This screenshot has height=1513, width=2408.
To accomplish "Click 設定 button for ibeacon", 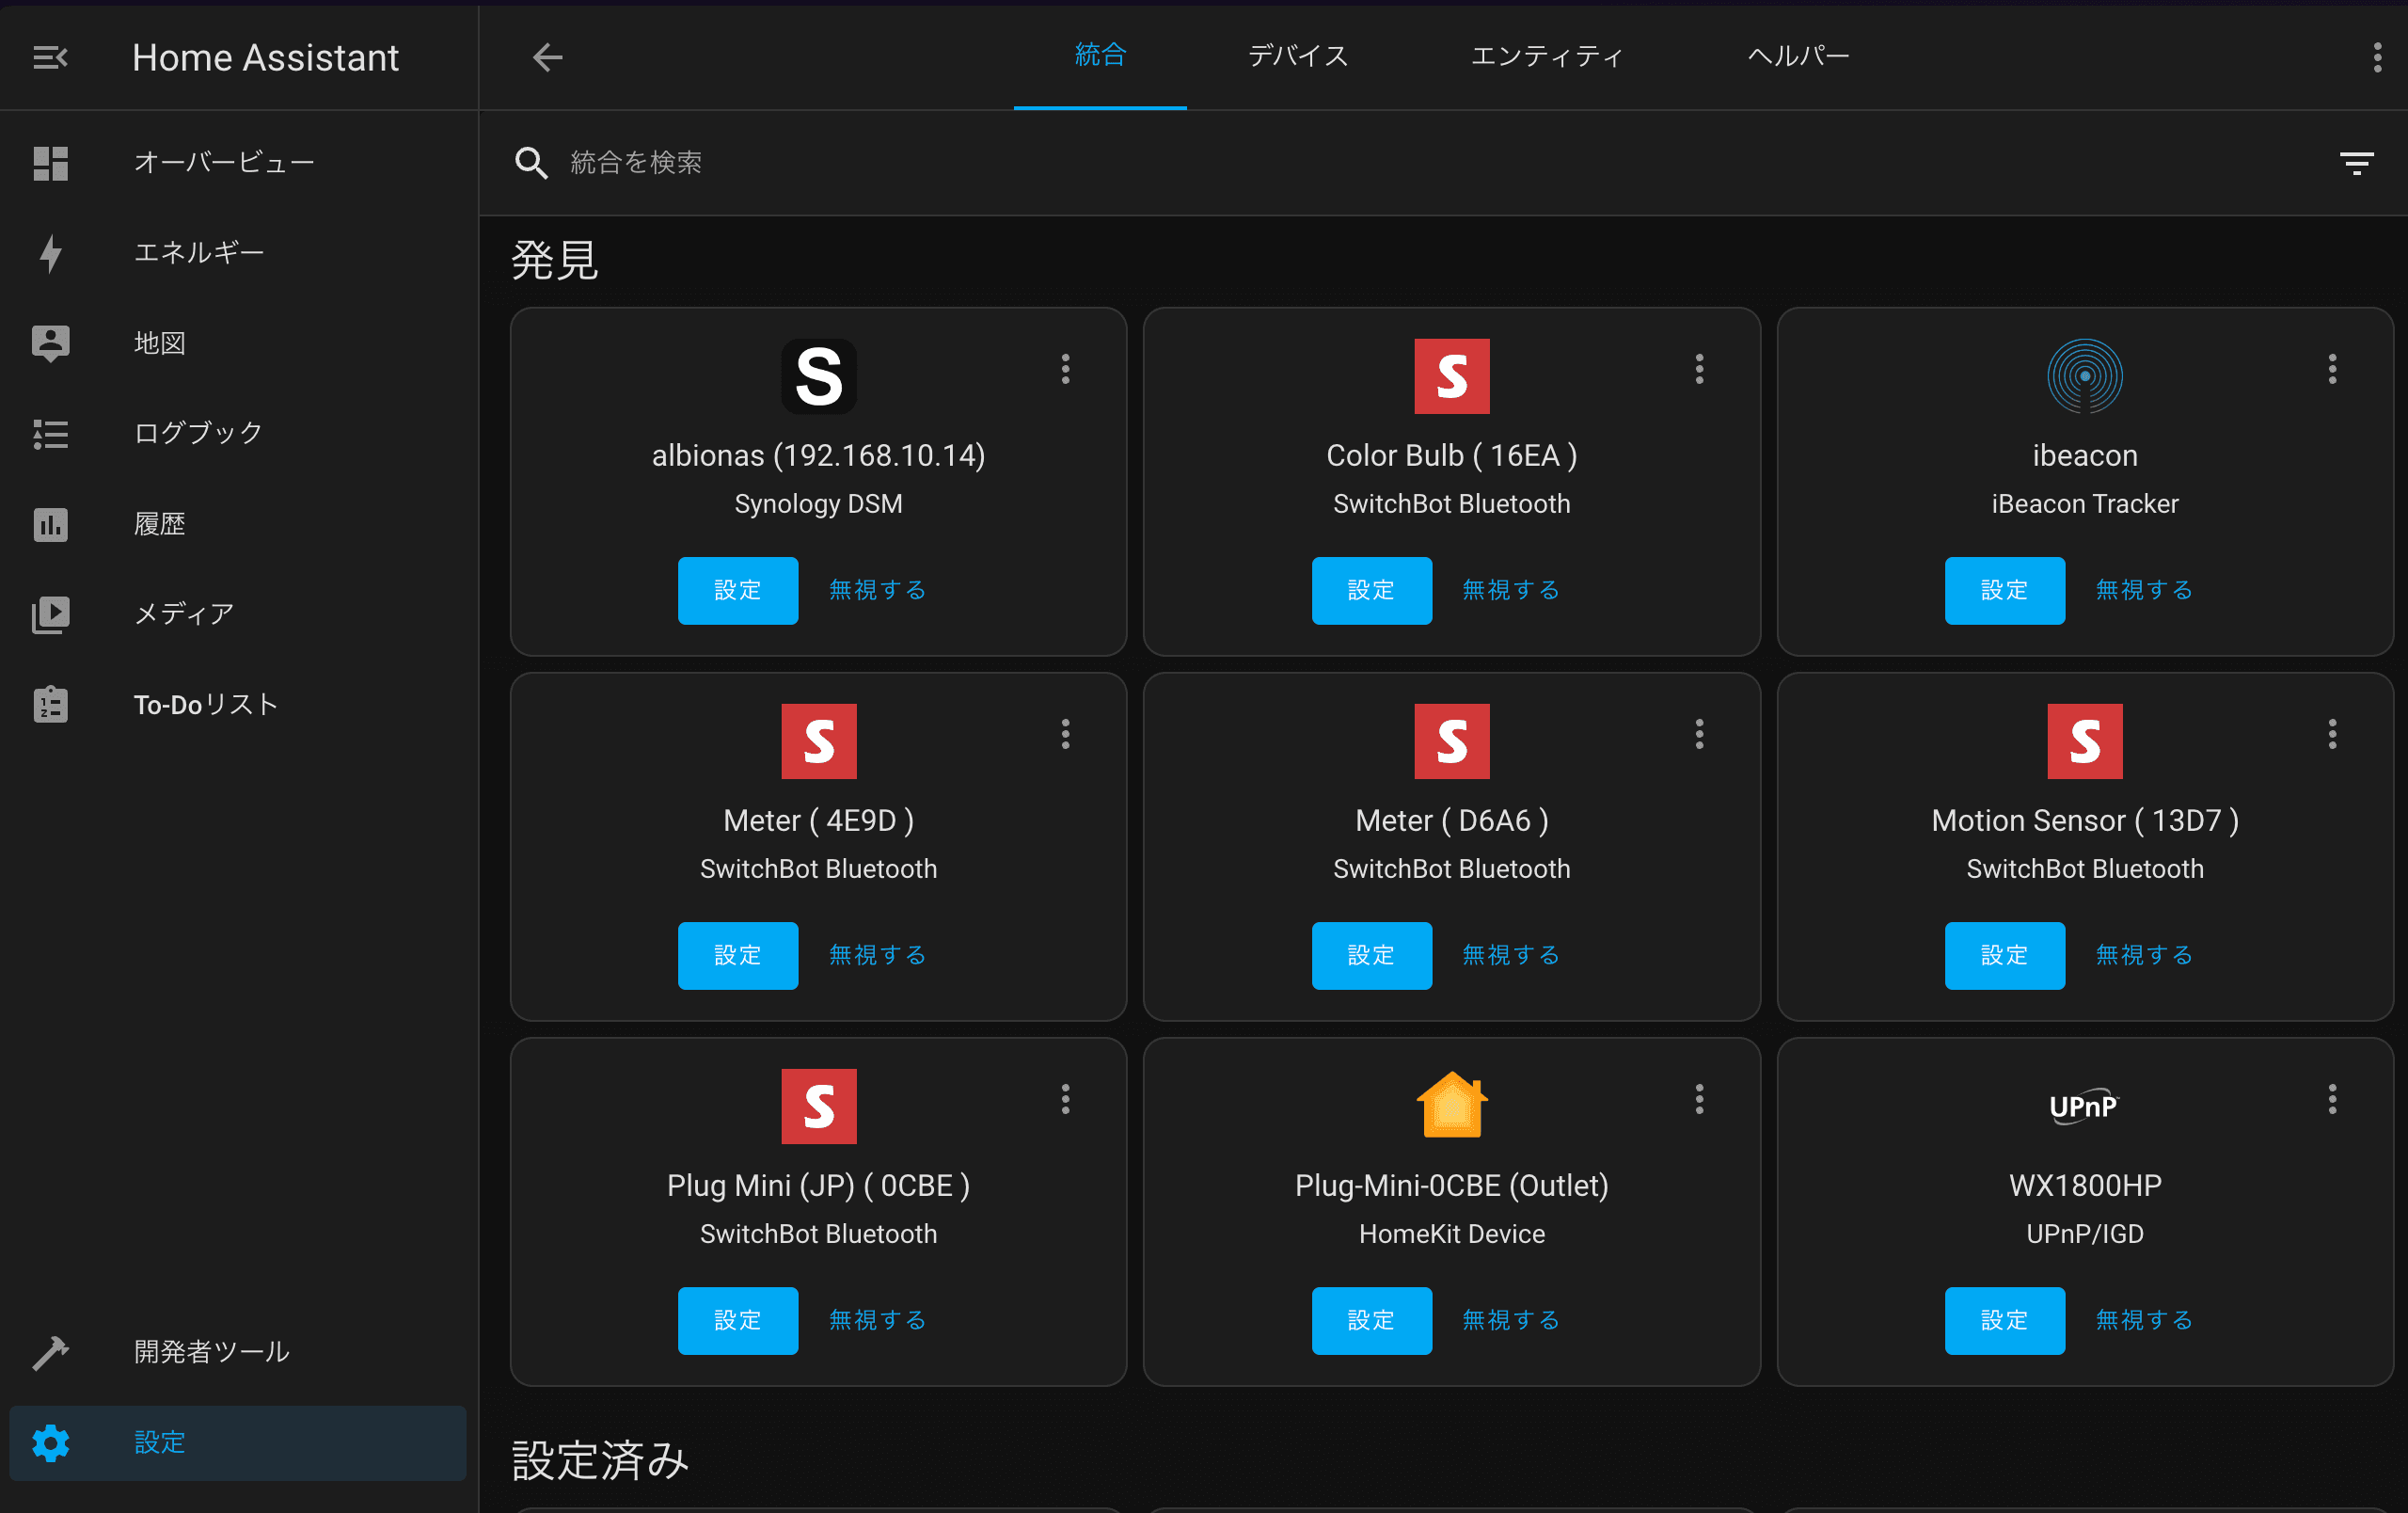I will pyautogui.click(x=2004, y=590).
